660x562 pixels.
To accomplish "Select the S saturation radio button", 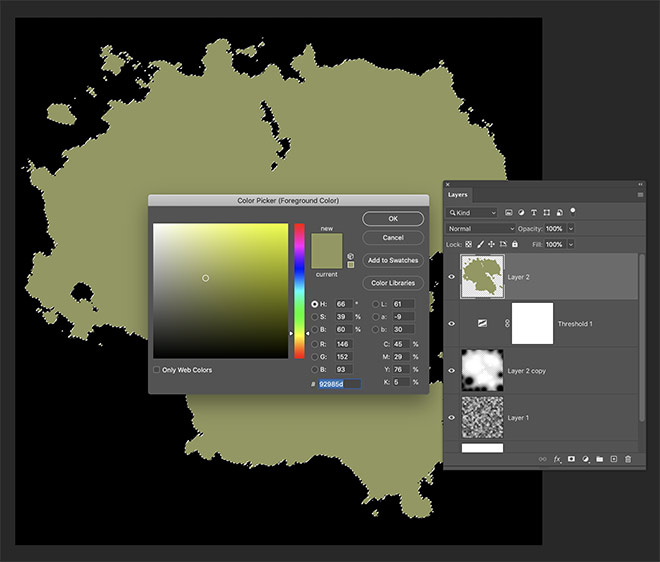I will (316, 316).
